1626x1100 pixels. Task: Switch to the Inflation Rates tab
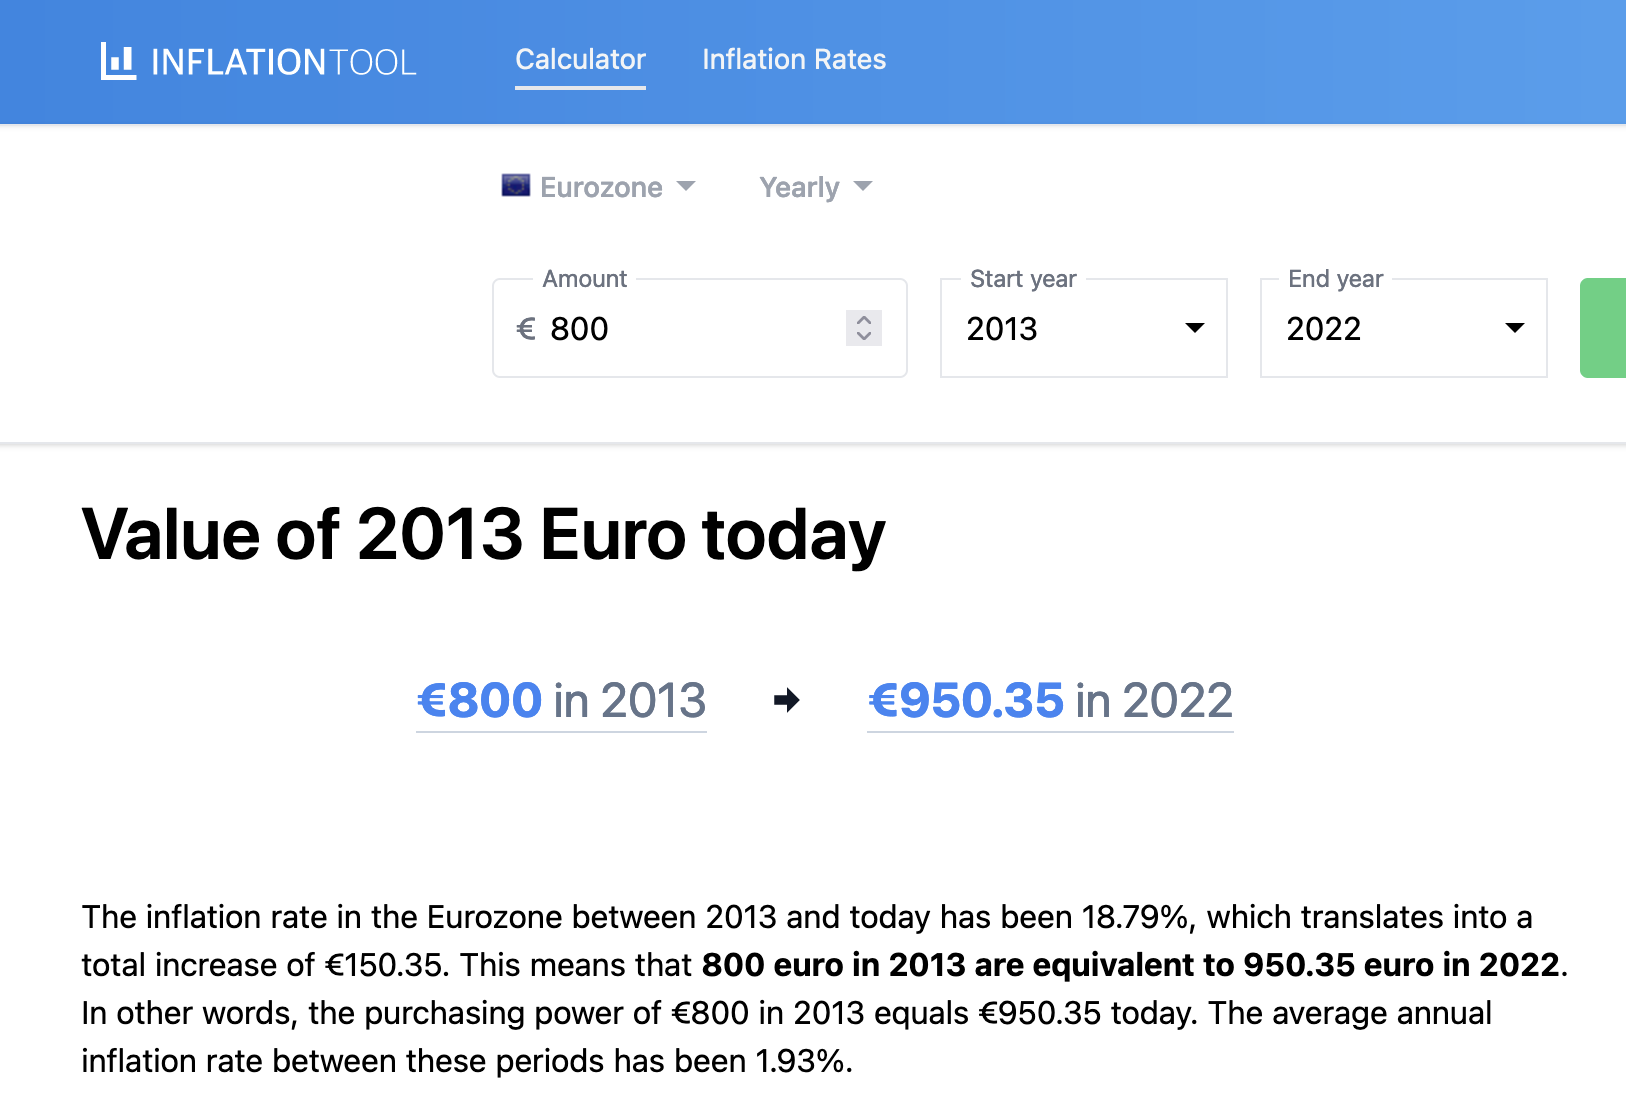[794, 60]
